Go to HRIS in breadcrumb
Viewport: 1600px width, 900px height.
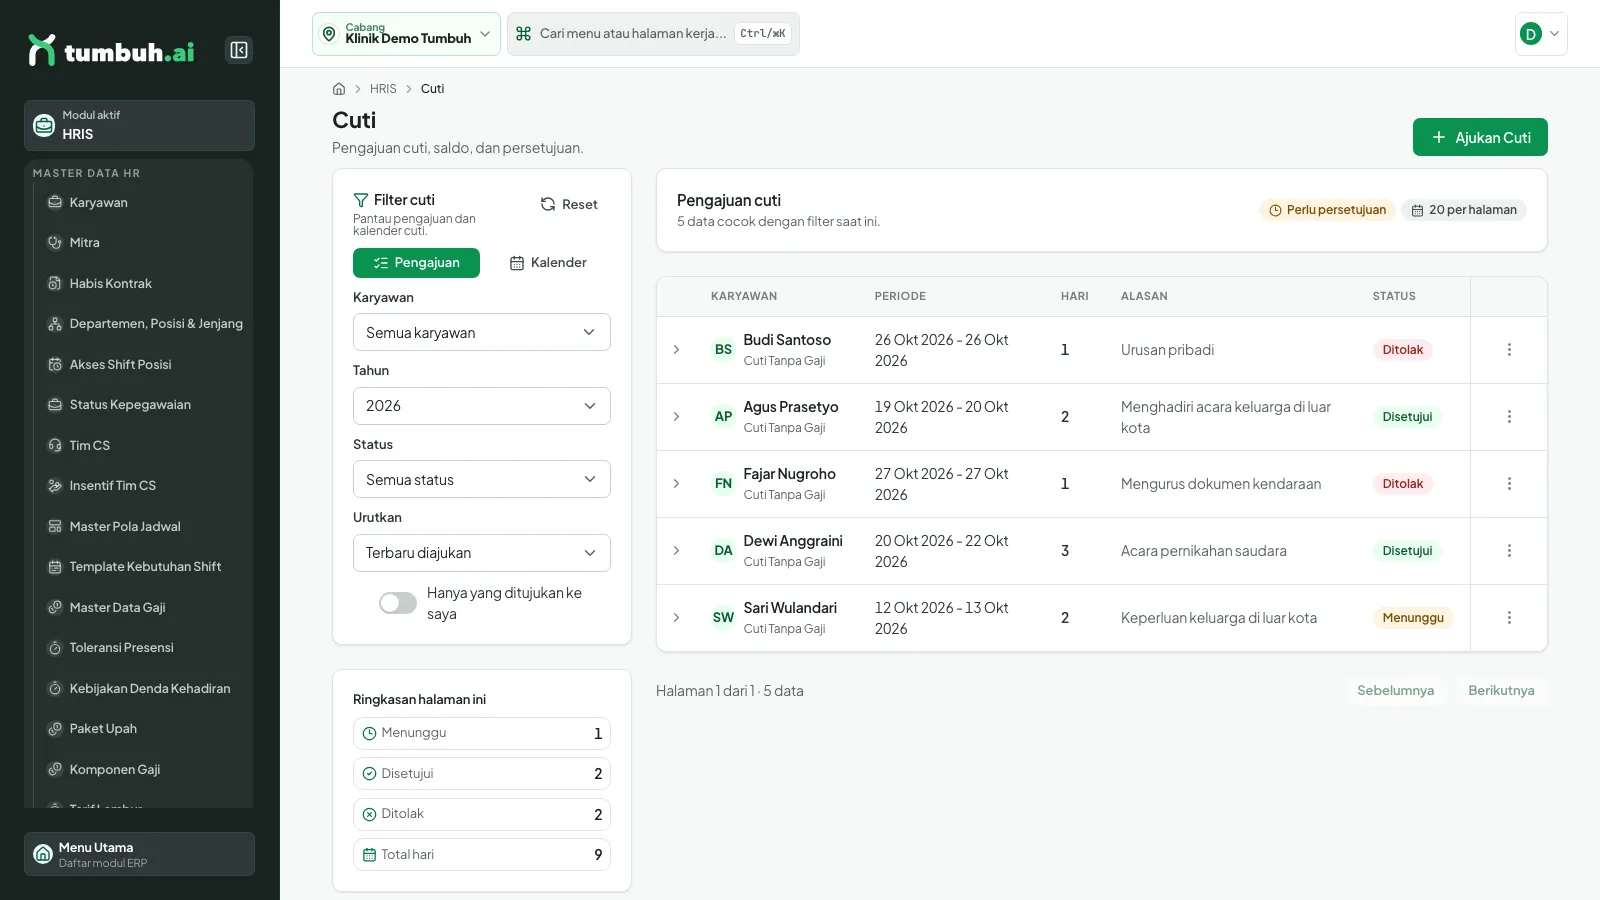[x=383, y=89]
